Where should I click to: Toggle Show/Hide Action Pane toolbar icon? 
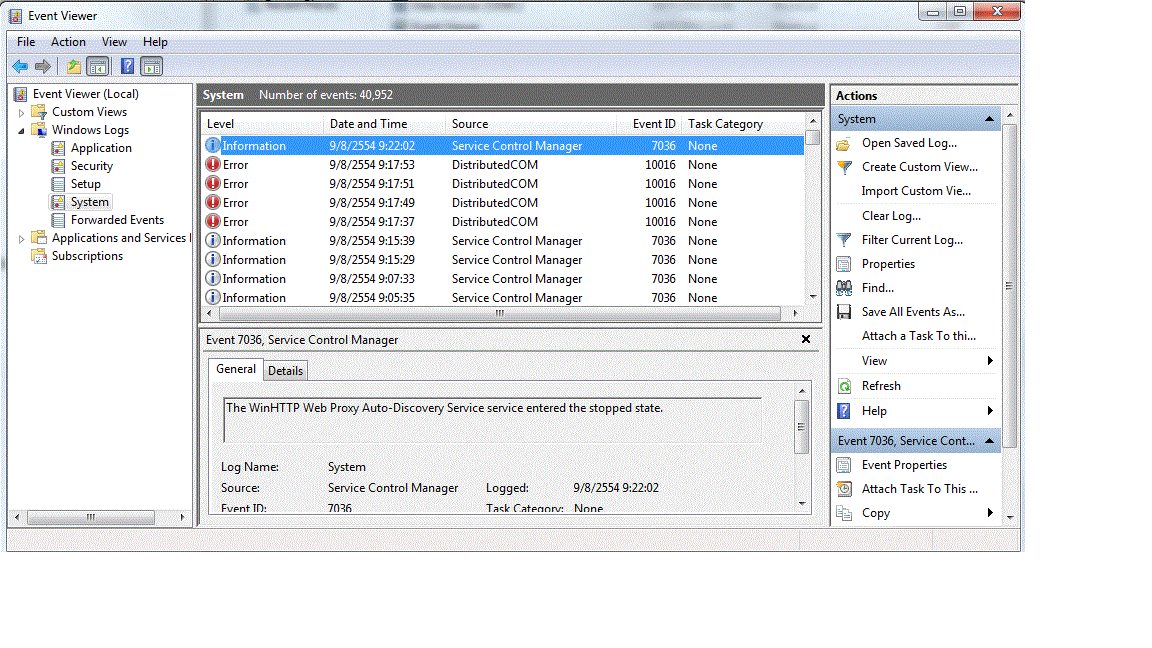[151, 67]
